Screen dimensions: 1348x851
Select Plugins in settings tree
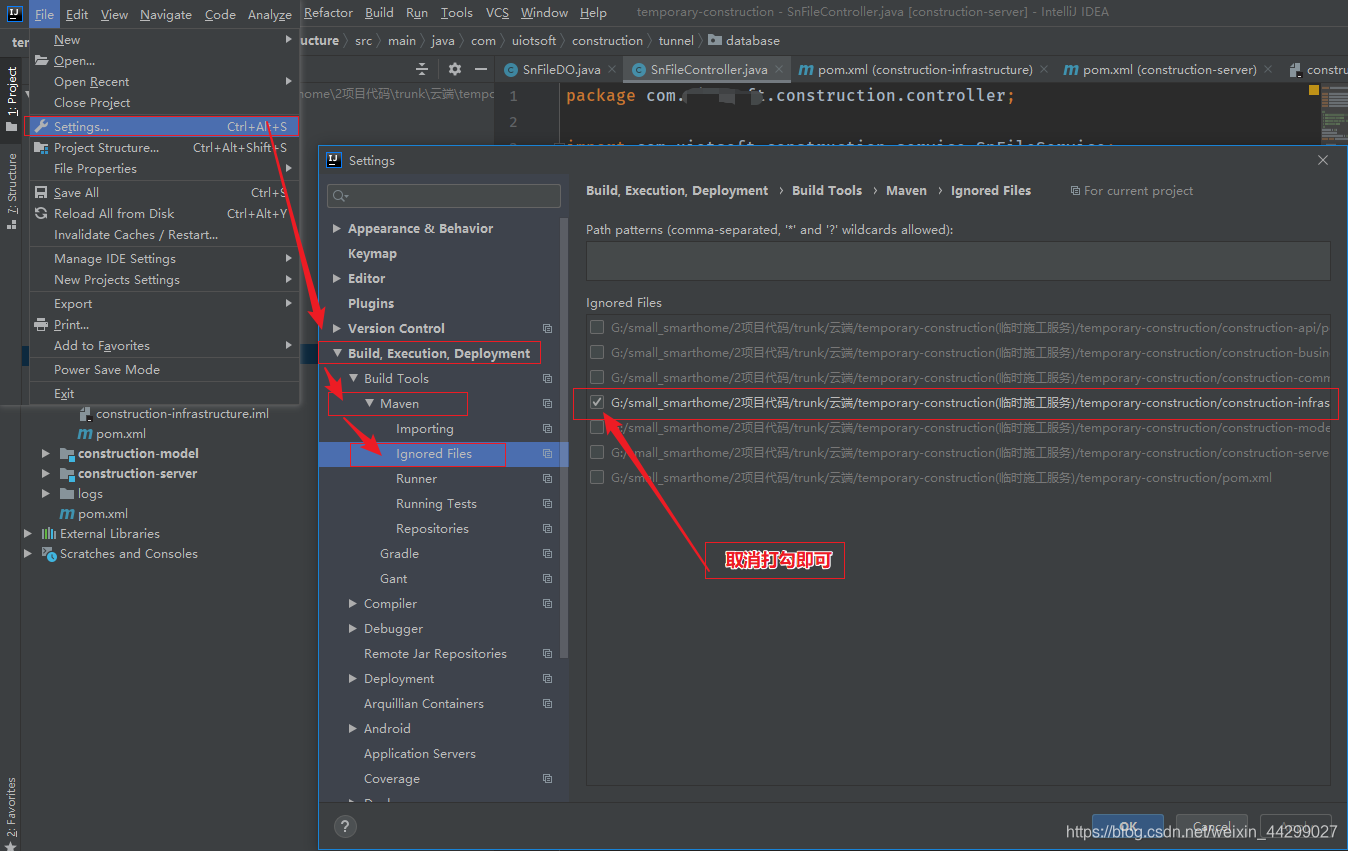371,303
